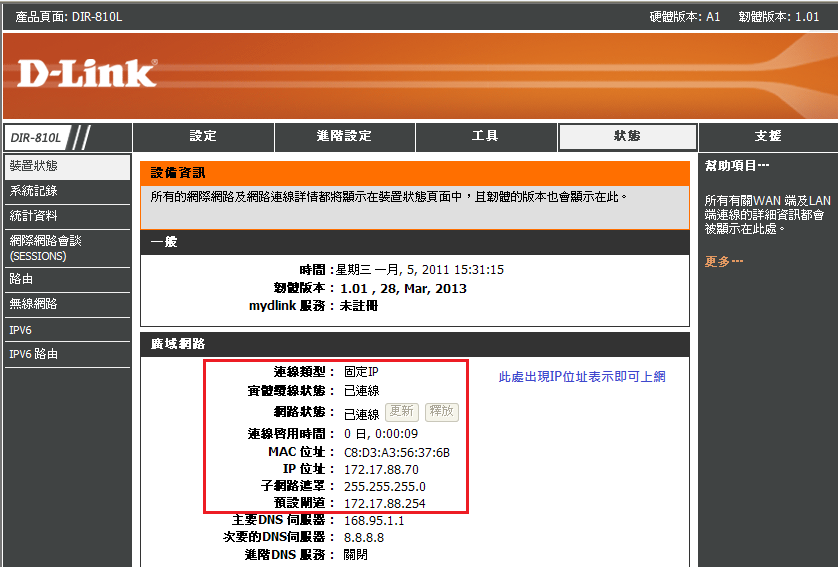Open 系統記錄 in the sidebar
Screen dimensions: 838x567
[67, 191]
